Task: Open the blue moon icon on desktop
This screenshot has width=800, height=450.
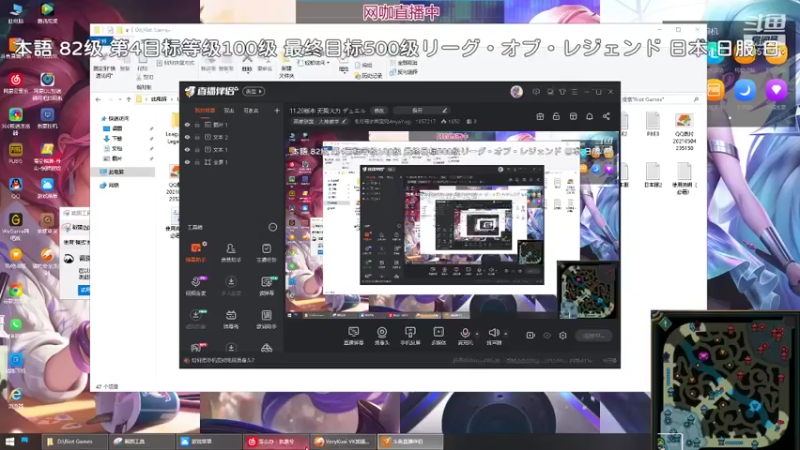Action: click(745, 90)
